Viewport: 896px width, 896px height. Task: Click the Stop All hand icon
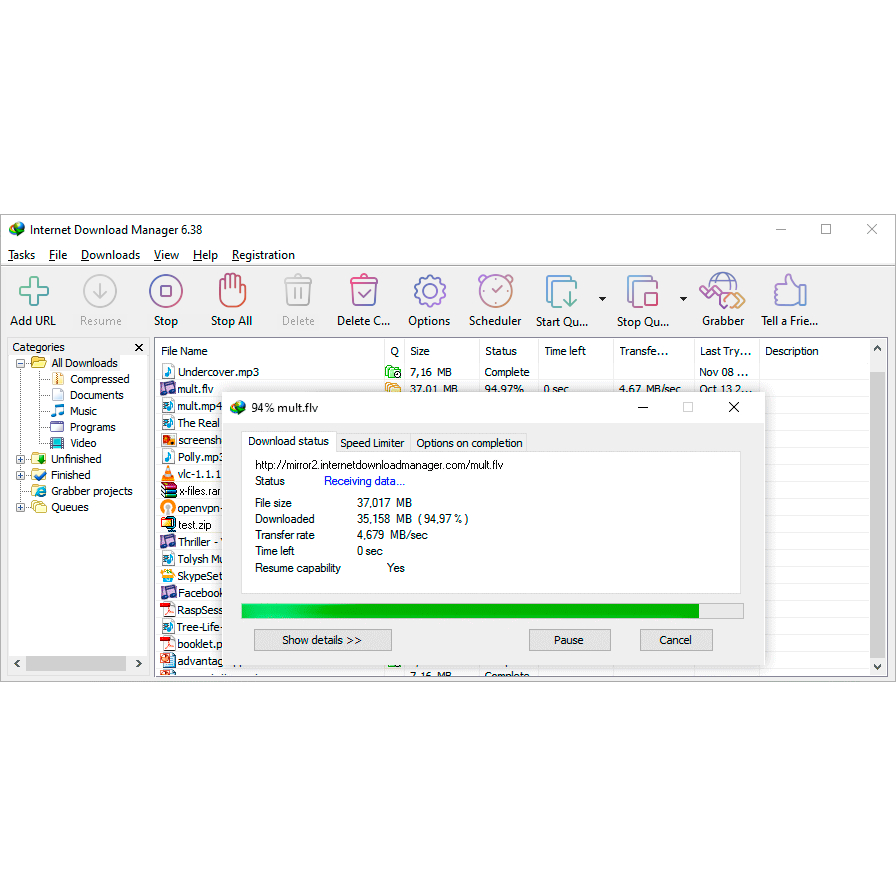click(x=231, y=290)
